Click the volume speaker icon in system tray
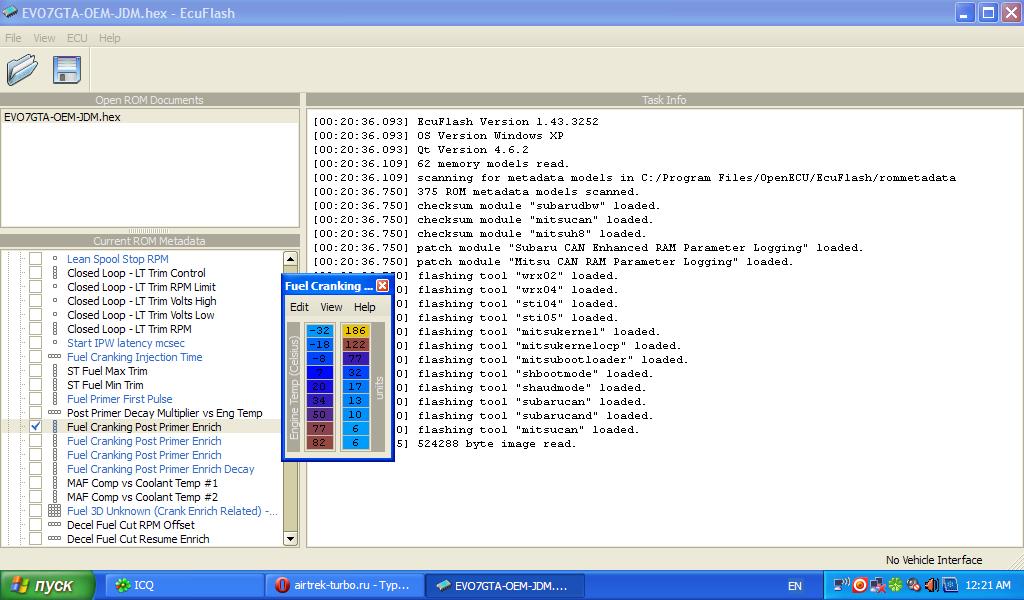 [x=930, y=585]
